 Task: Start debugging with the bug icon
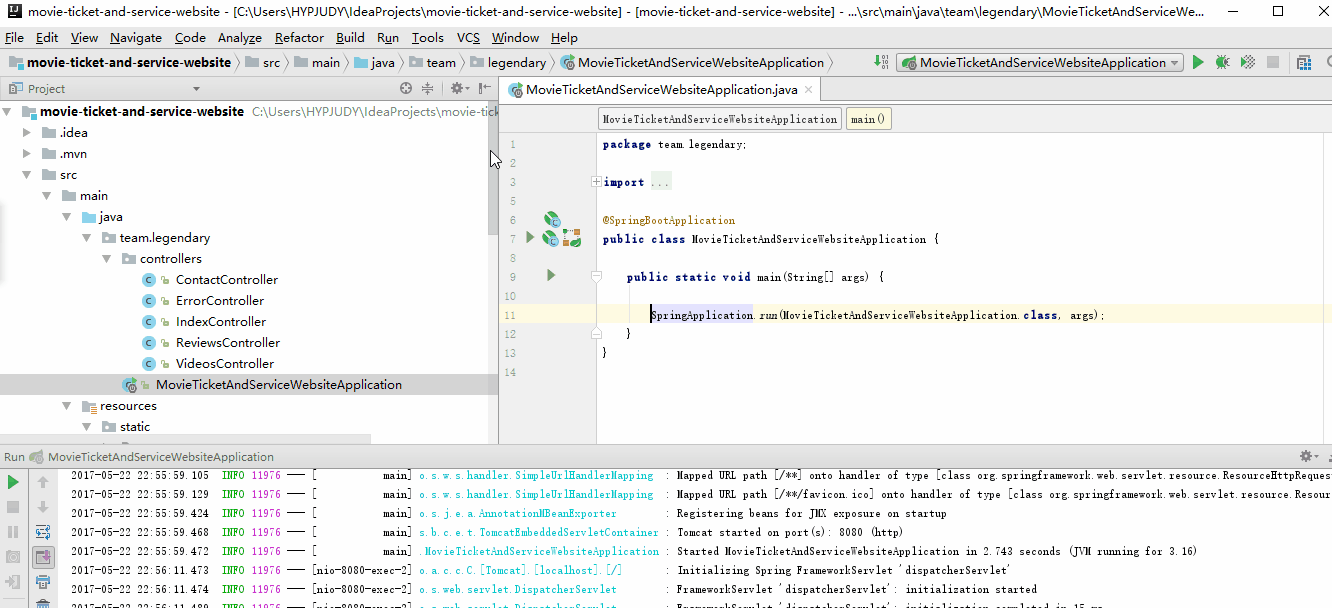1222,62
